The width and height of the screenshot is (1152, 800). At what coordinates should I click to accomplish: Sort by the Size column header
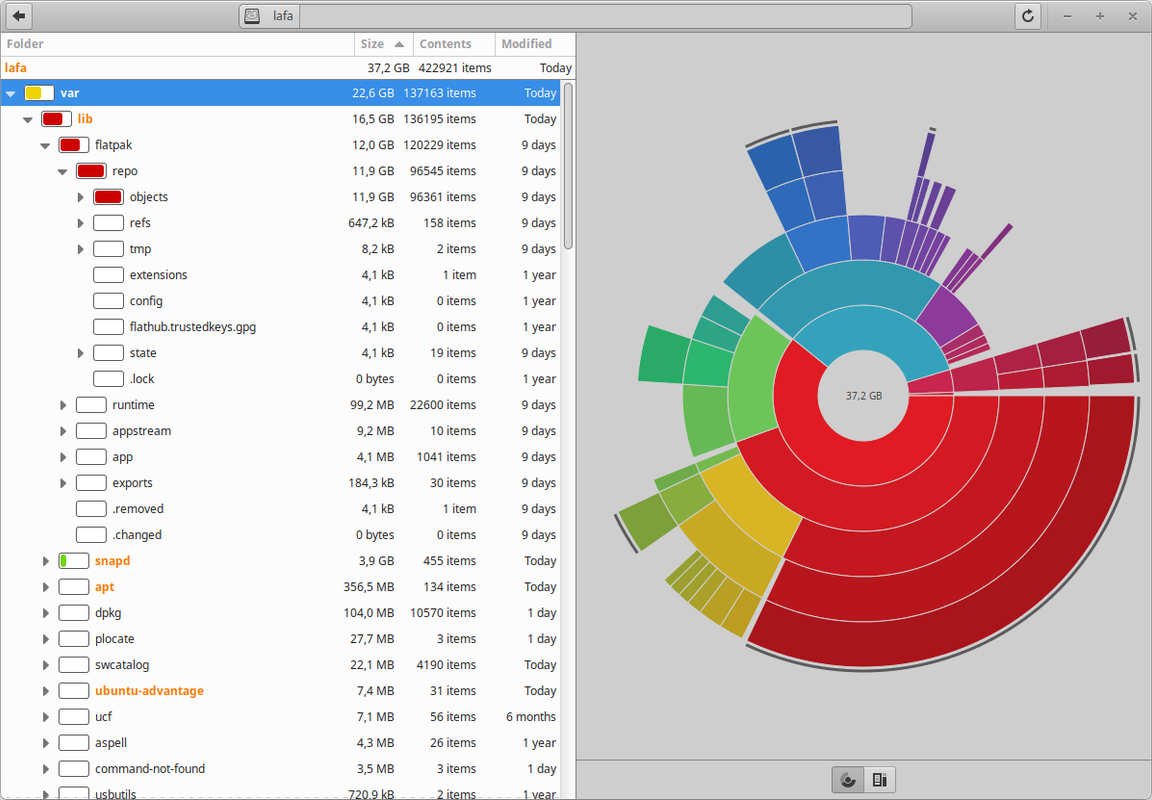coord(384,44)
